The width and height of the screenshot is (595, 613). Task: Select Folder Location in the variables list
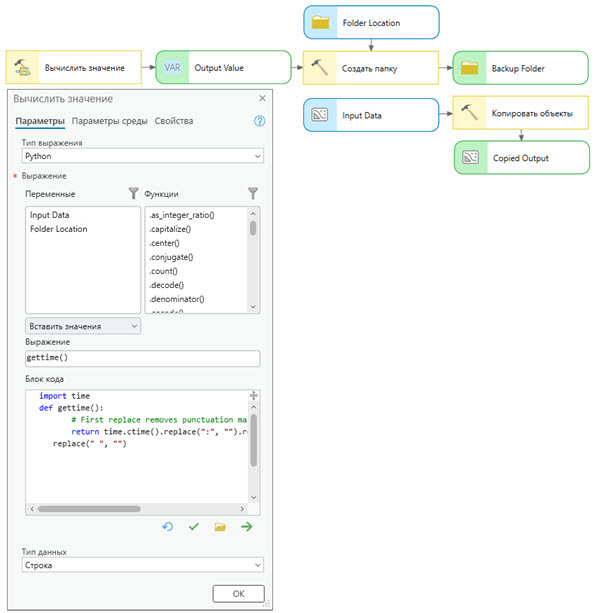pos(59,229)
